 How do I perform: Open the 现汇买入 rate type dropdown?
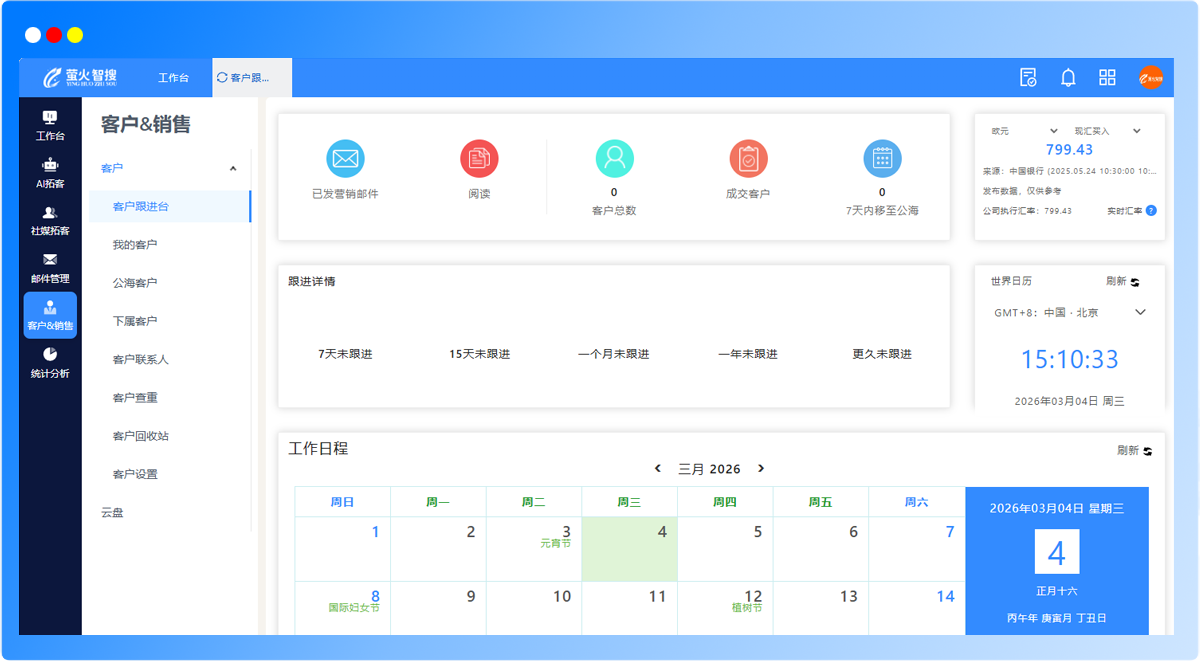pyautogui.click(x=1136, y=131)
